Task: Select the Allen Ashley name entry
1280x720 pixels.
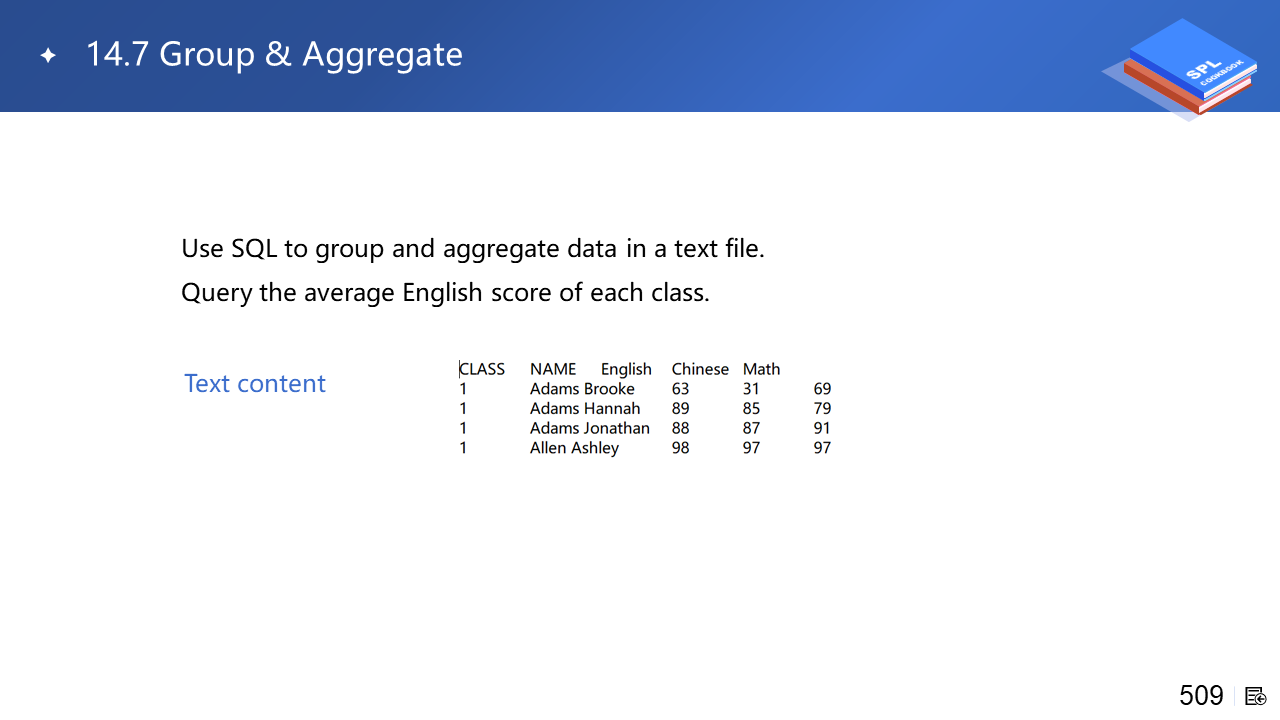Action: point(574,448)
